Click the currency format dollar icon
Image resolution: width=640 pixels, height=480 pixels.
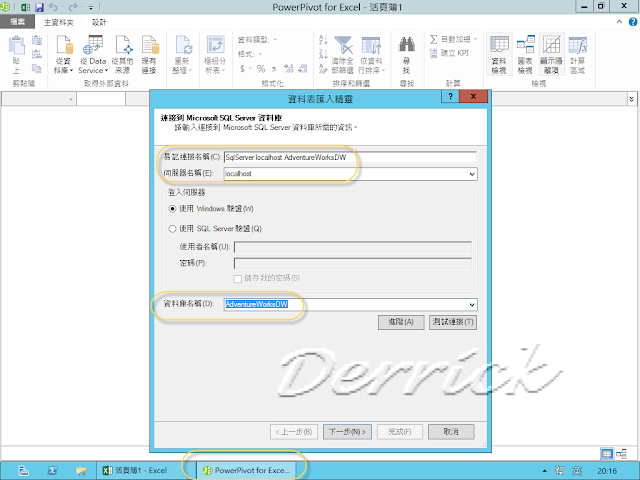242,69
